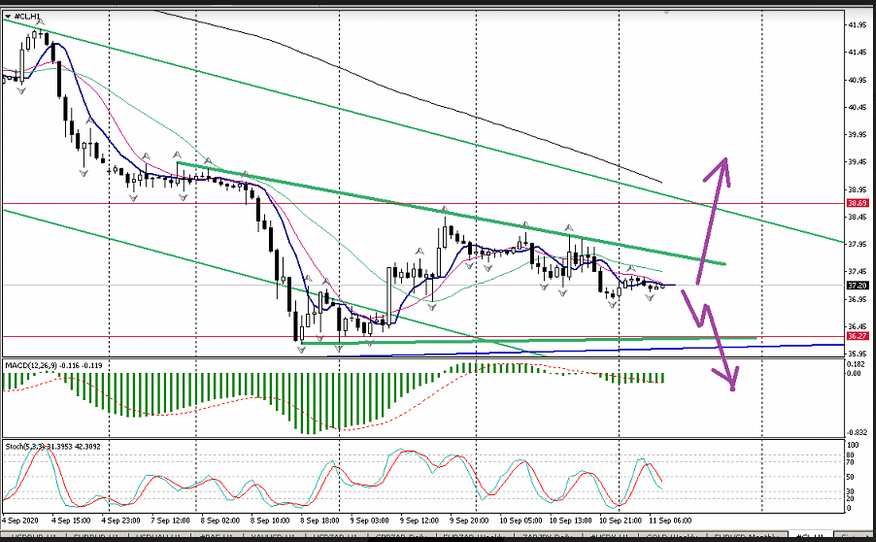Select the blue horizontal support line near 35.95
Image resolution: width=876 pixels, height=542 pixels.
pos(600,349)
